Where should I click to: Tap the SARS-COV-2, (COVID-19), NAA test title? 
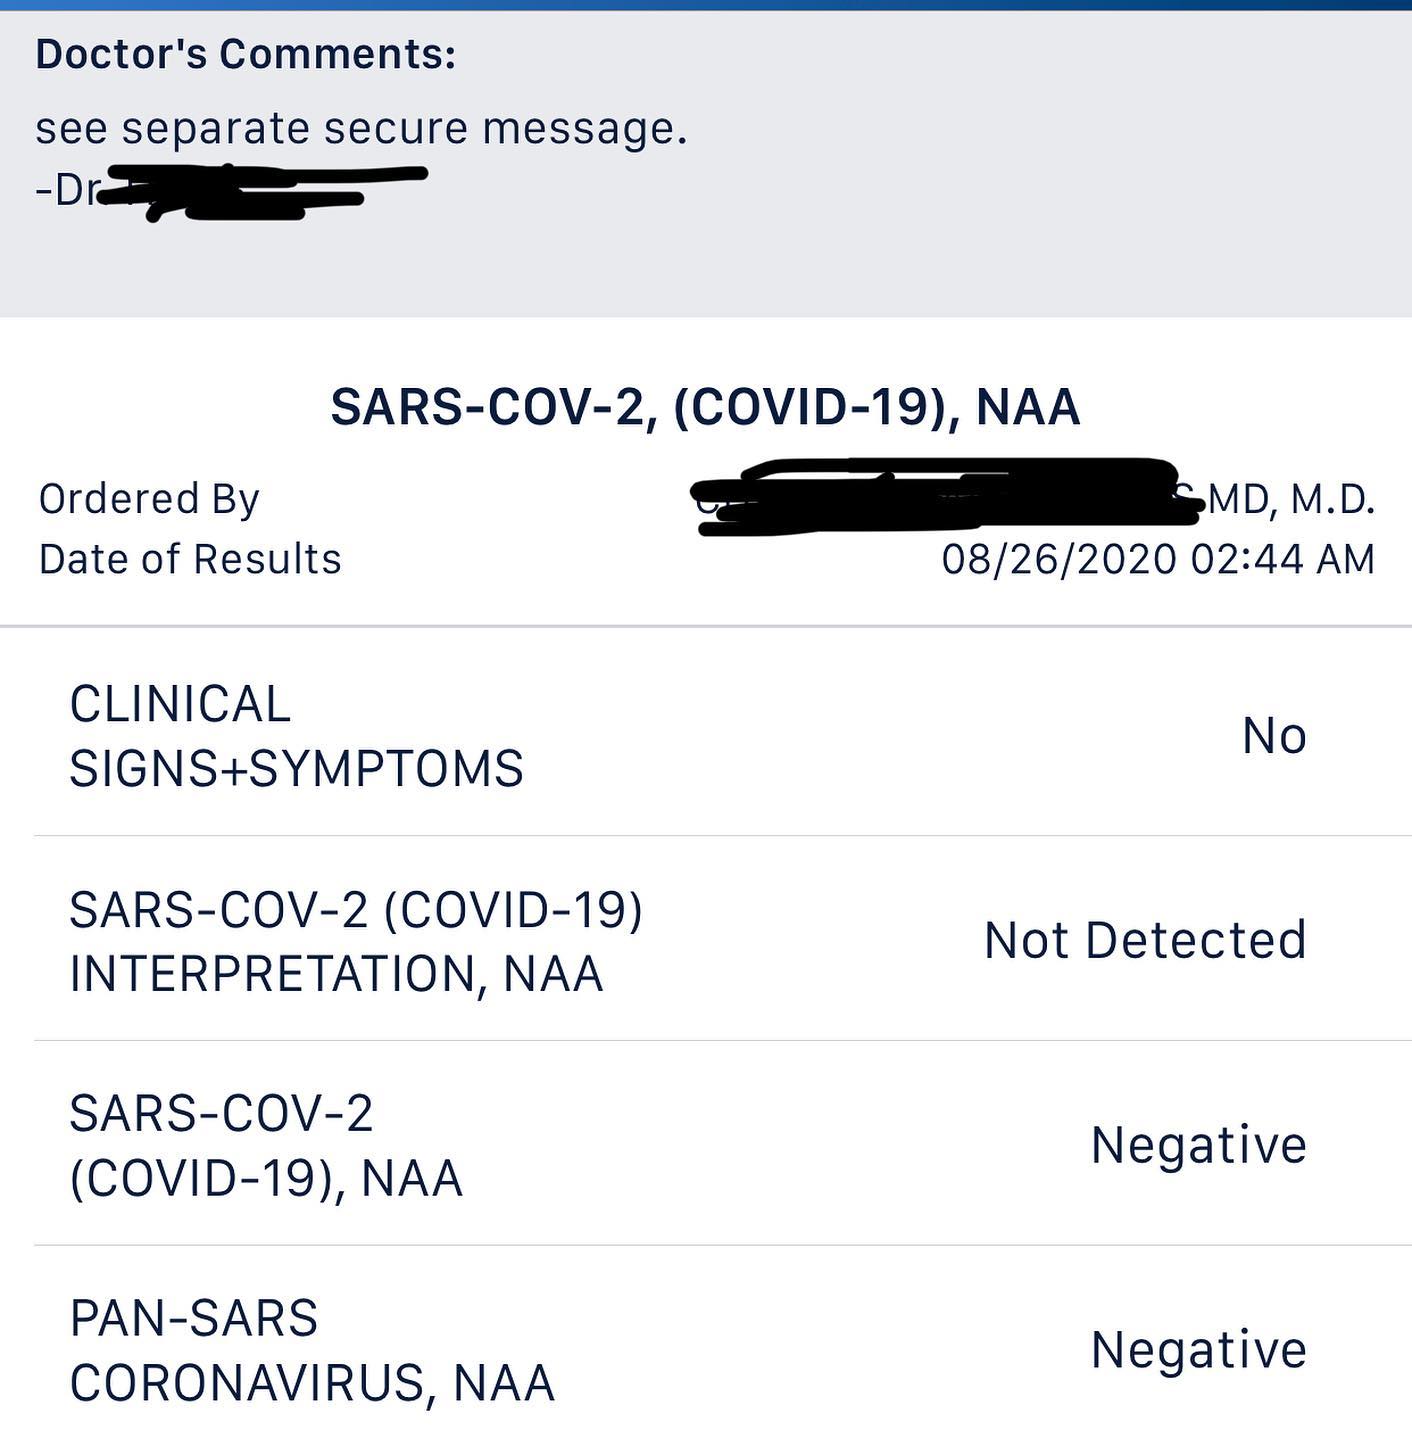(705, 407)
